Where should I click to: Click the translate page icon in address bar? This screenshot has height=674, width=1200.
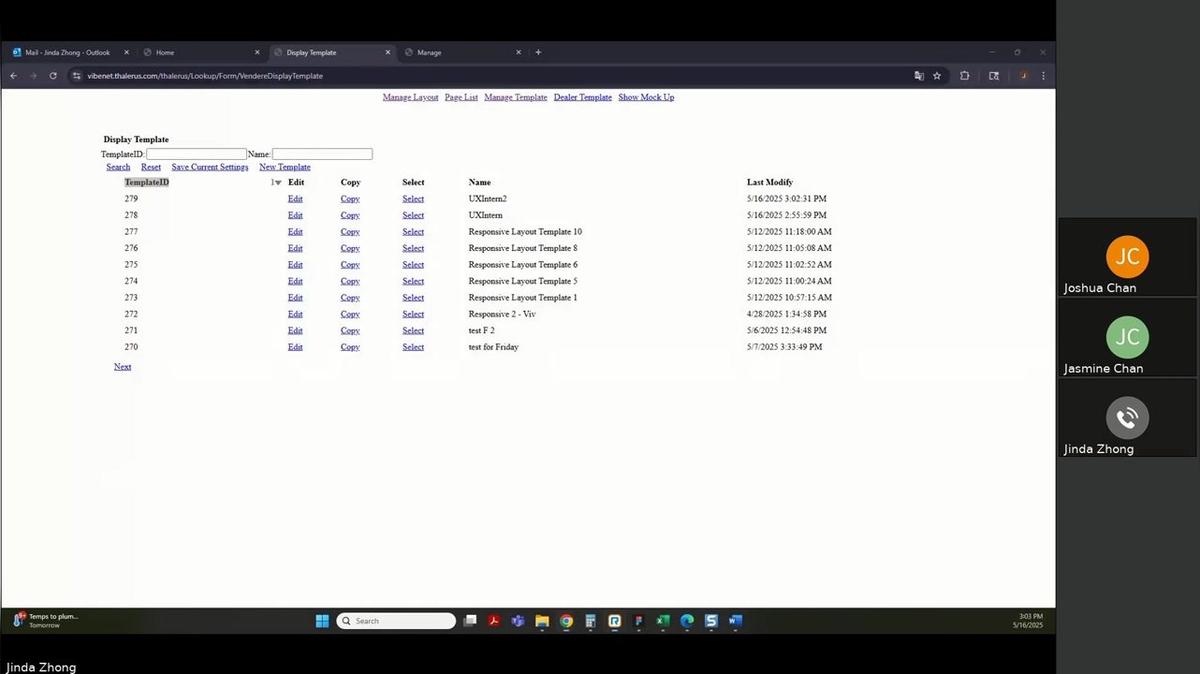(919, 75)
